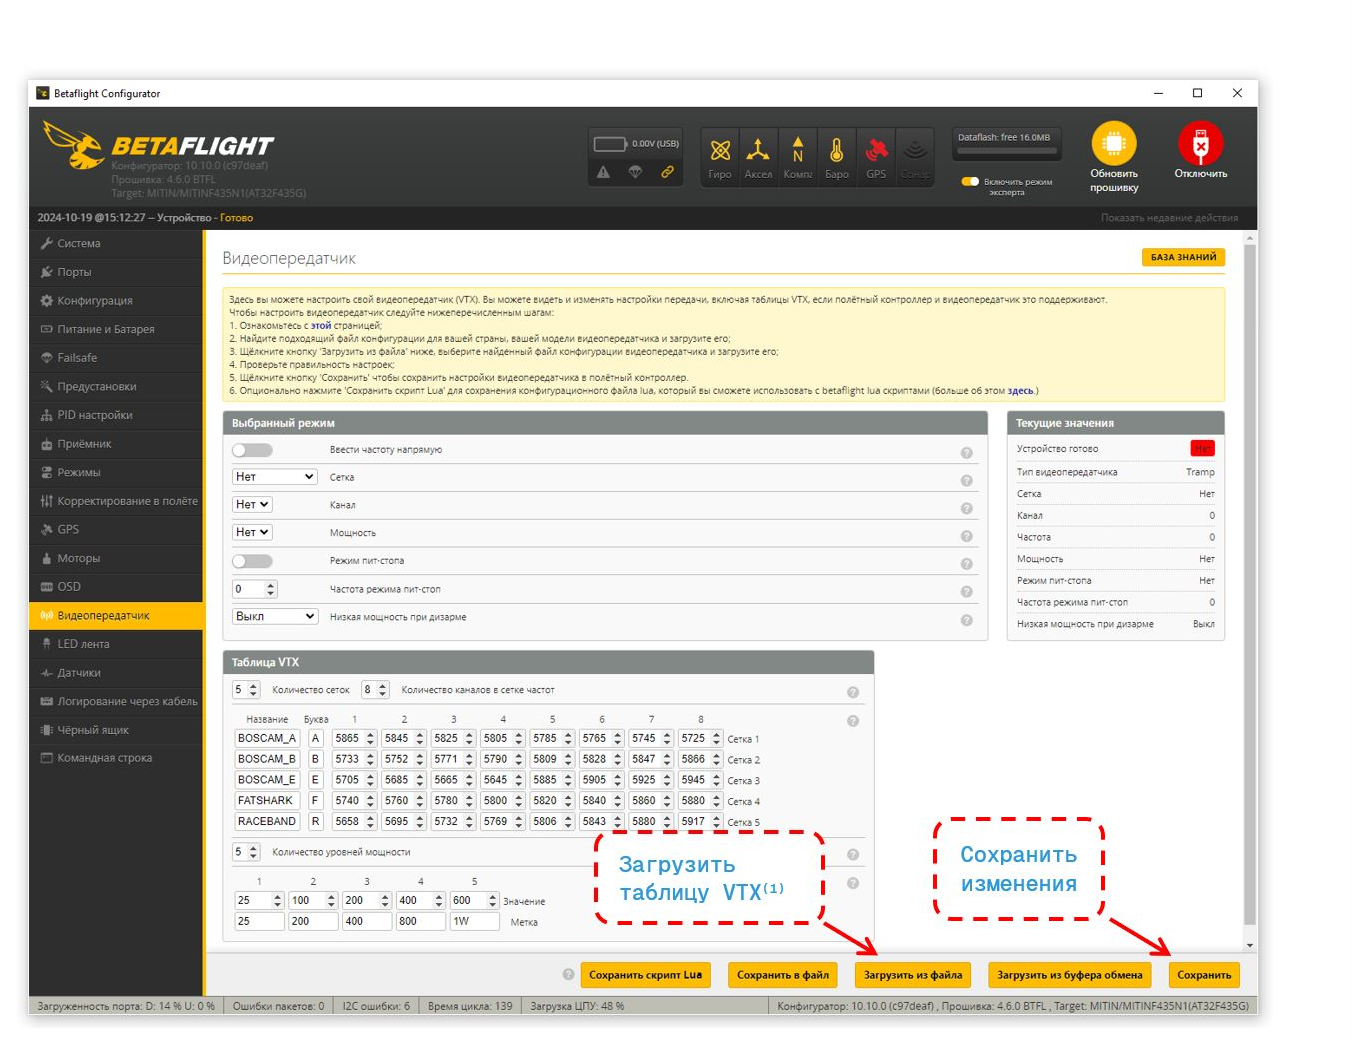Open PID настройки tab

pyautogui.click(x=116, y=415)
